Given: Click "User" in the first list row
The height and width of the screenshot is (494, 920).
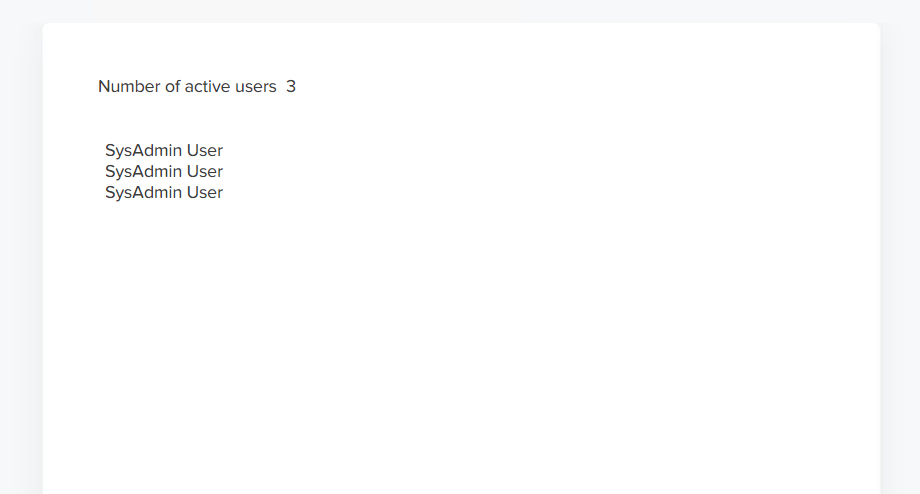Looking at the screenshot, I should [x=205, y=151].
